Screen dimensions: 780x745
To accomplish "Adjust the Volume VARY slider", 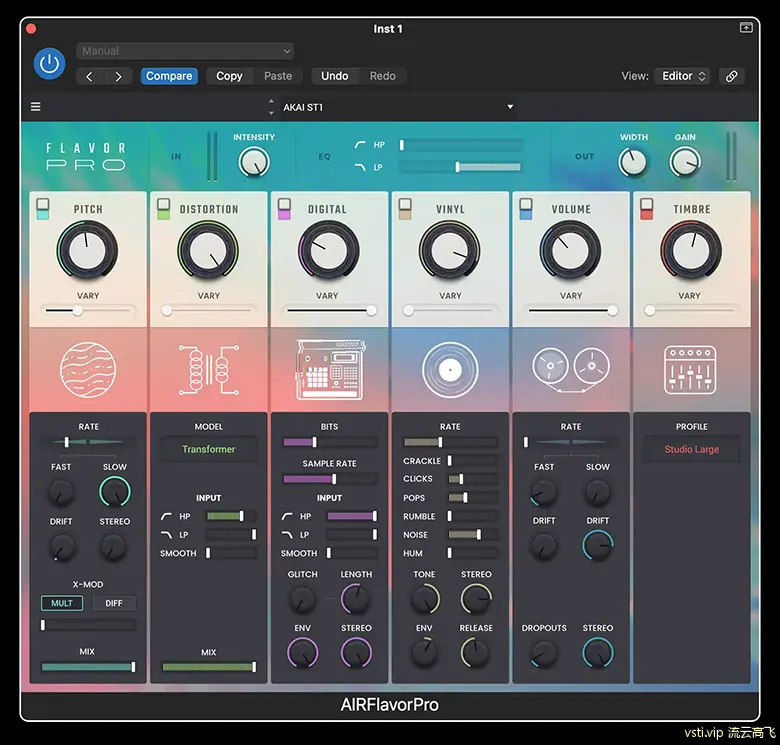I will pyautogui.click(x=571, y=311).
